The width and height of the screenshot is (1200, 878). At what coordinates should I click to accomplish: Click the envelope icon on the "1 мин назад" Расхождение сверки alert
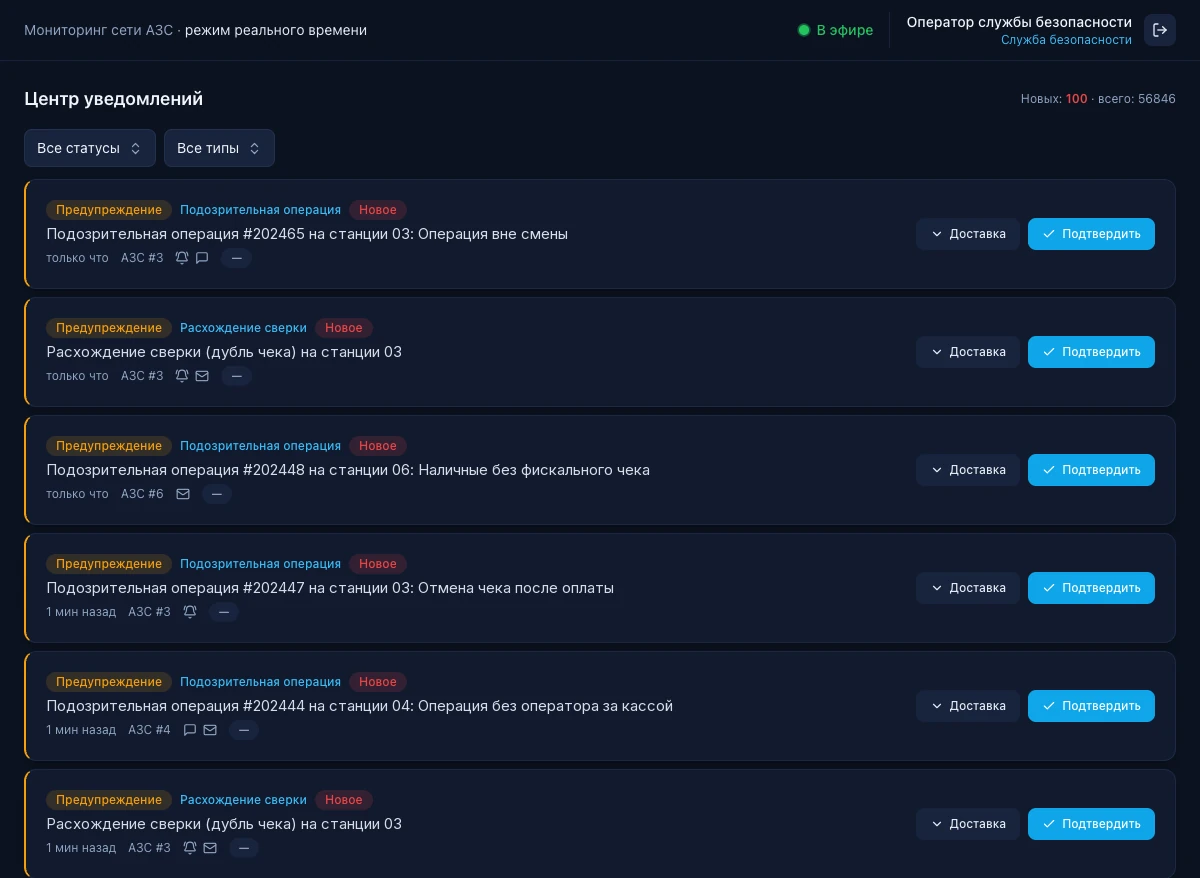tap(210, 848)
